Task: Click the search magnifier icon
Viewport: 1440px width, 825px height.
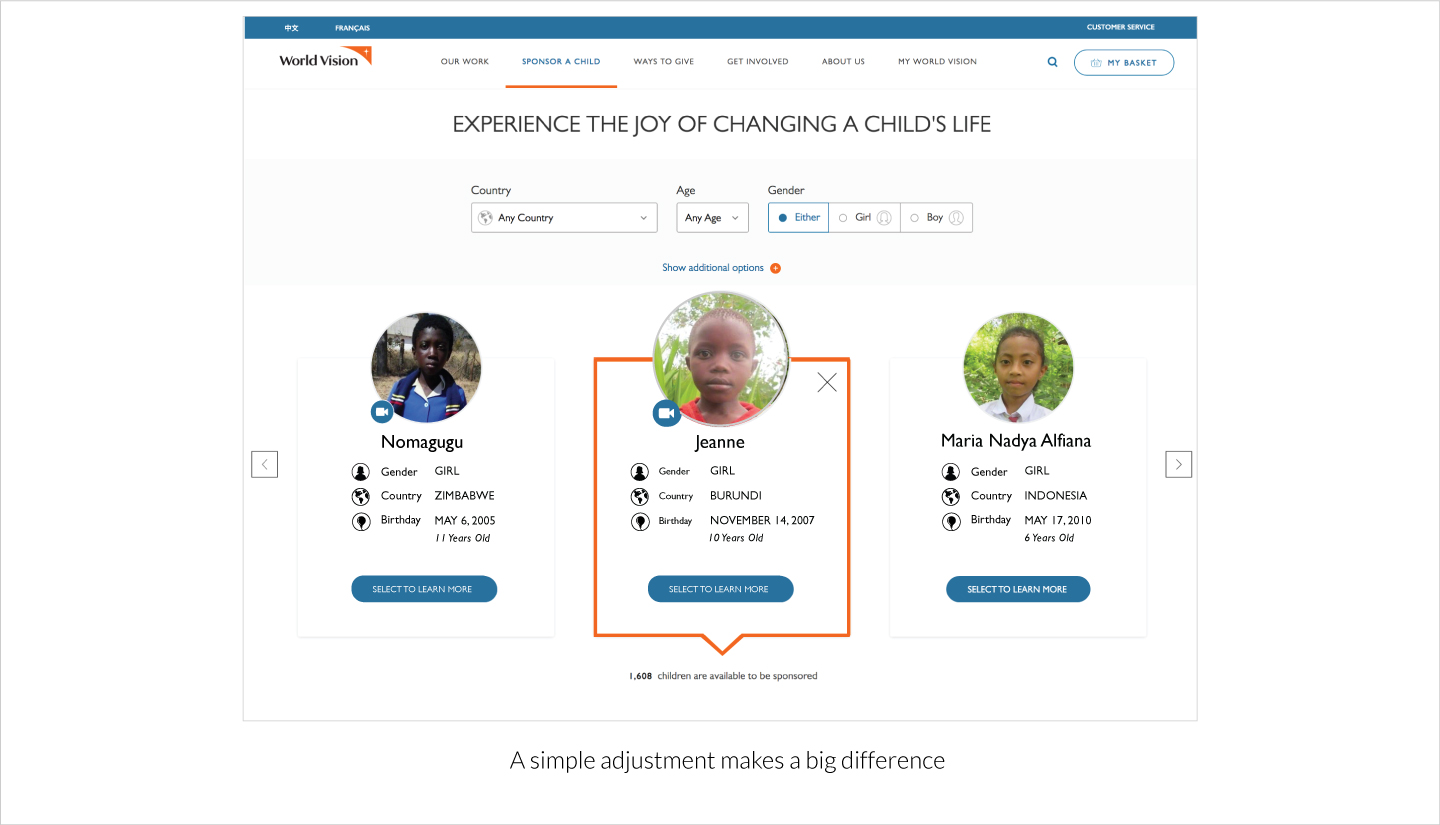Action: (x=1052, y=62)
